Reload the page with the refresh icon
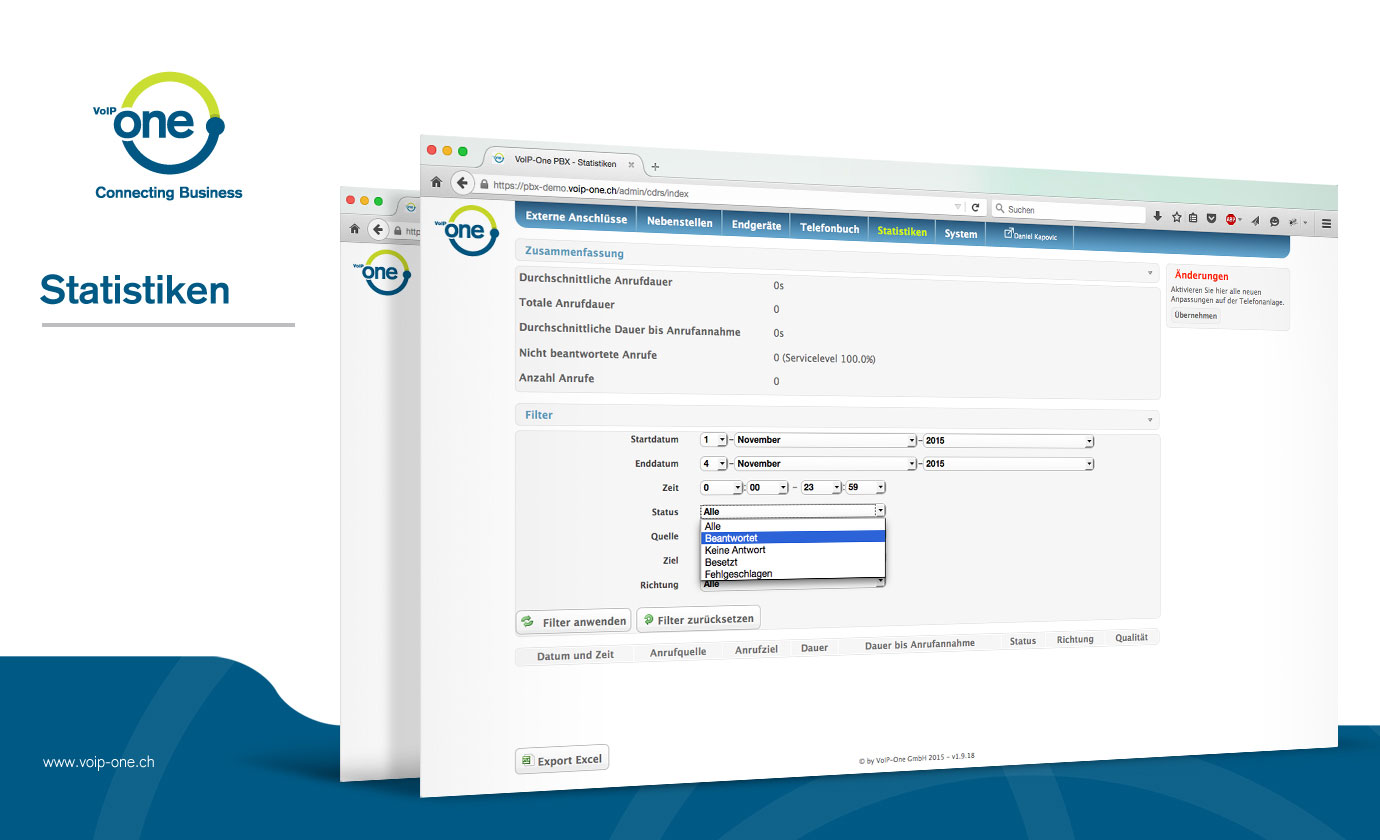This screenshot has width=1380, height=840. [975, 208]
